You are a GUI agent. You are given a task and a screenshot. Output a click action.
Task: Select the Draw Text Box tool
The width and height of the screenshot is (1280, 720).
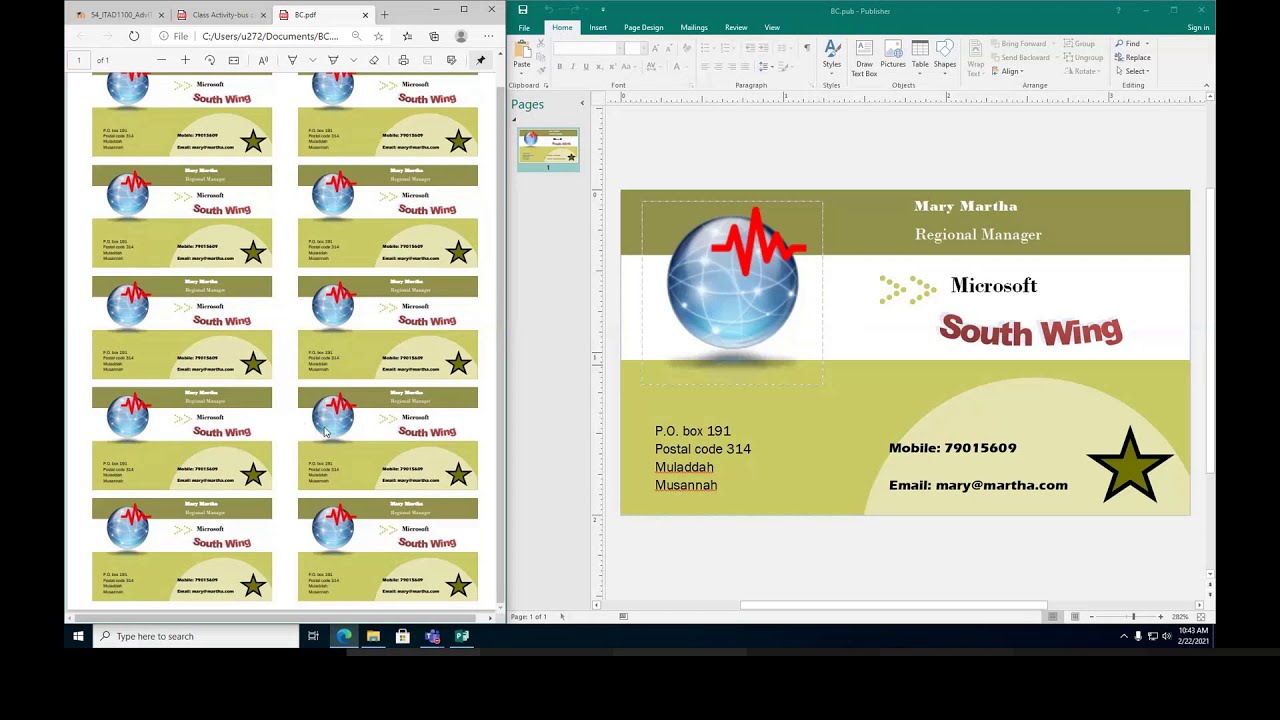(864, 59)
